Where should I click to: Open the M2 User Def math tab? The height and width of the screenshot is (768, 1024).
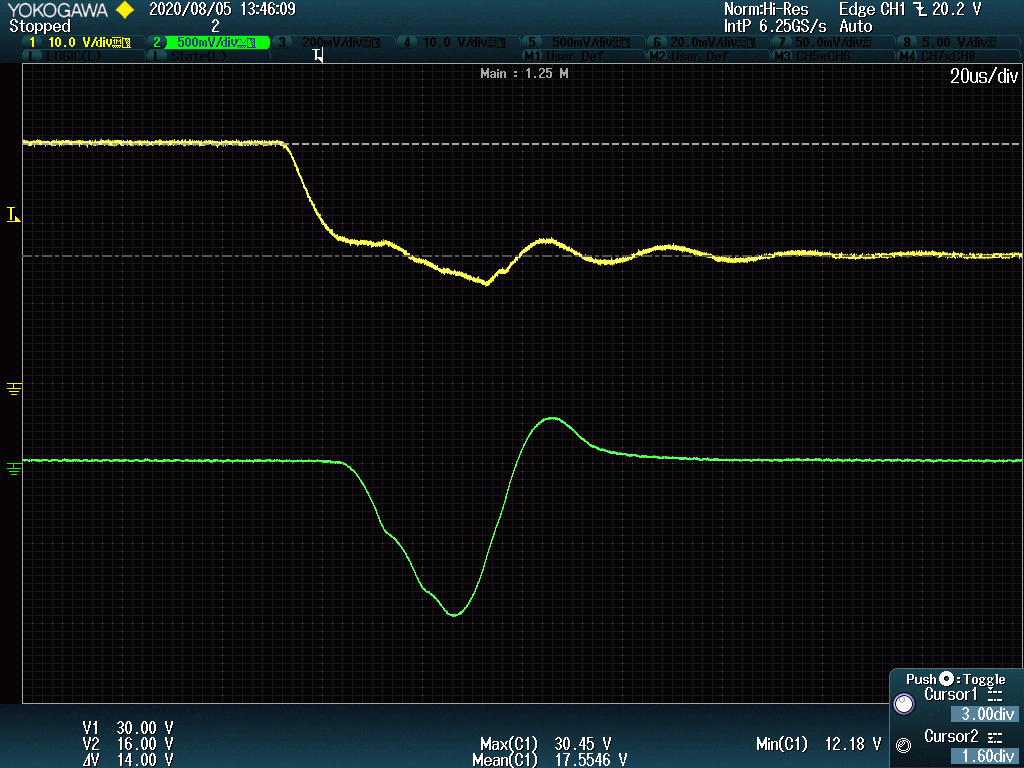click(706, 56)
